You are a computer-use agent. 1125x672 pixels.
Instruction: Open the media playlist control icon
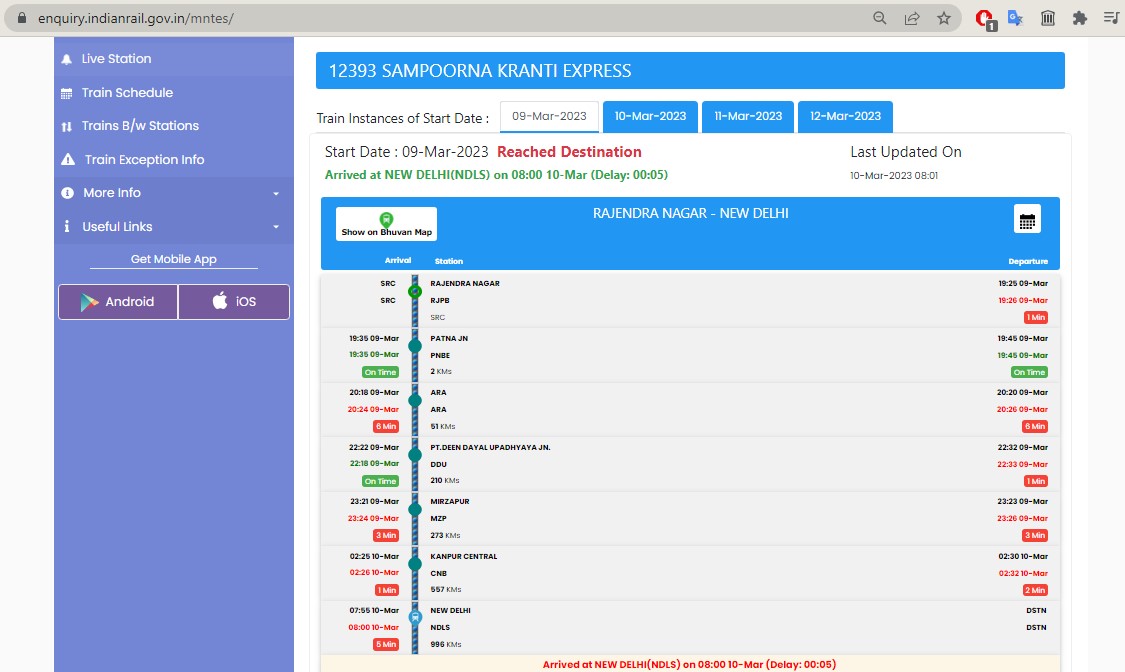[1111, 18]
